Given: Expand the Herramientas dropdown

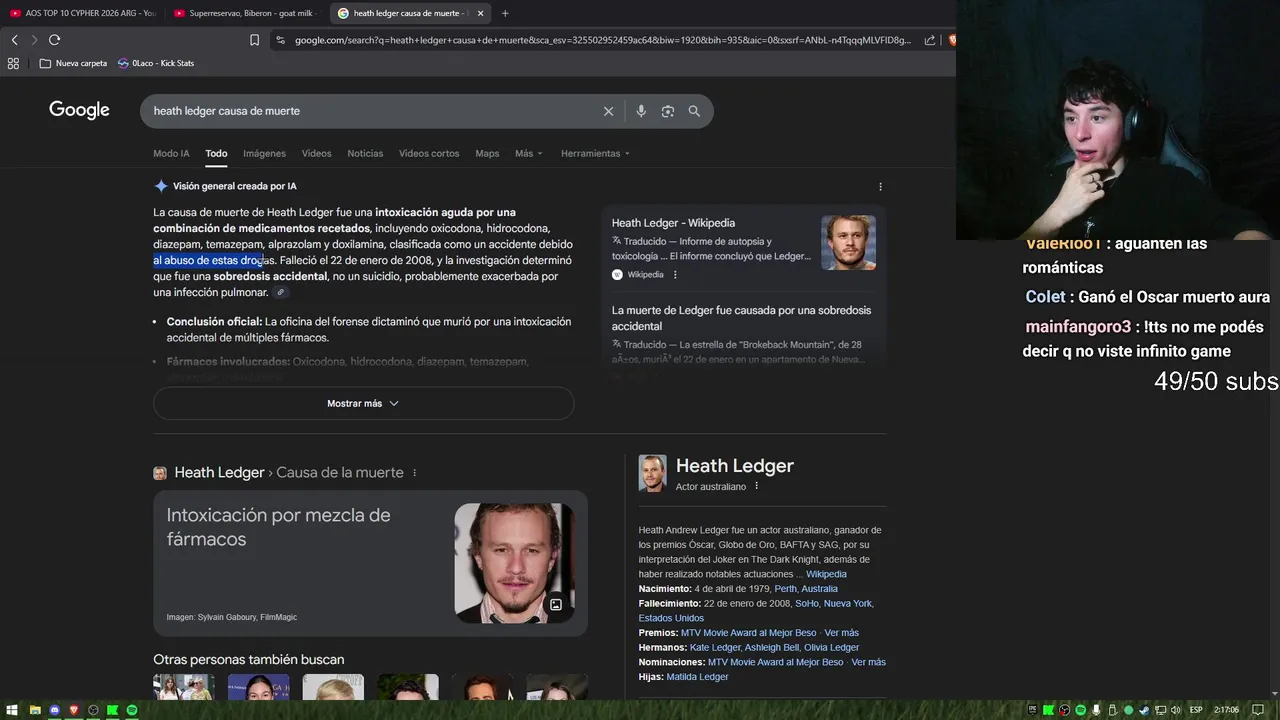Looking at the screenshot, I should click(x=595, y=153).
